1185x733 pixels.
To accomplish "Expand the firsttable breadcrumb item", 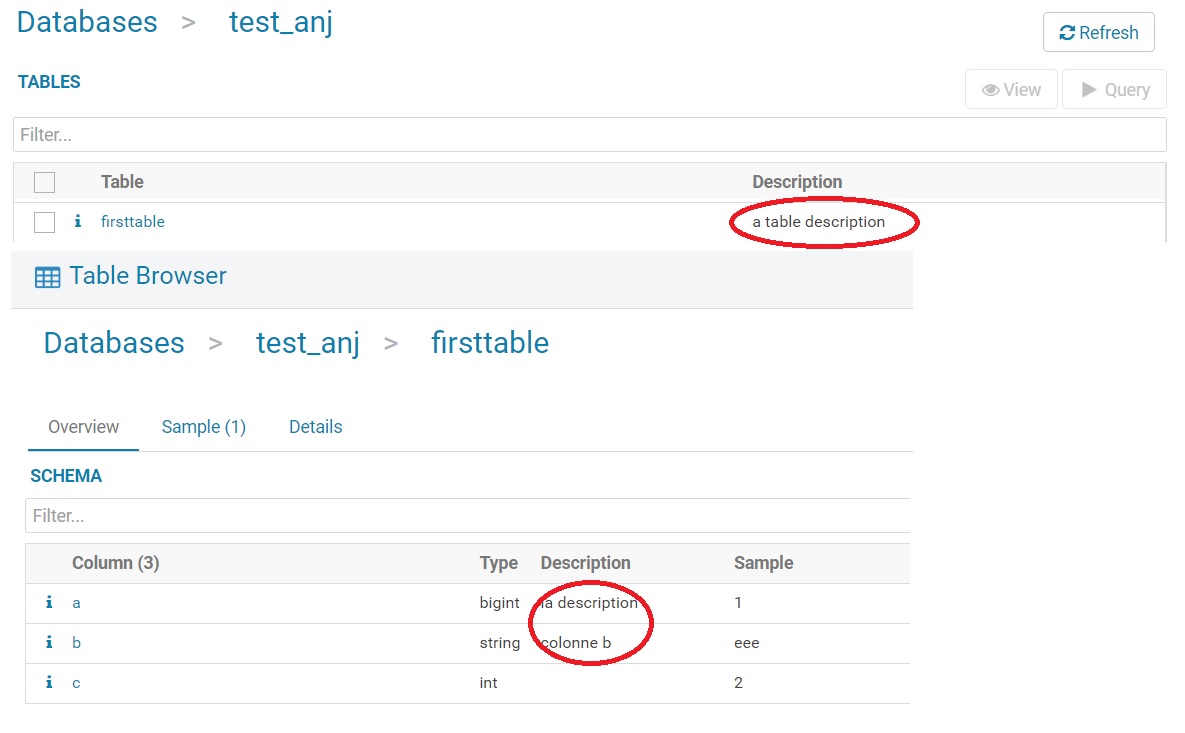I will pyautogui.click(x=489, y=342).
